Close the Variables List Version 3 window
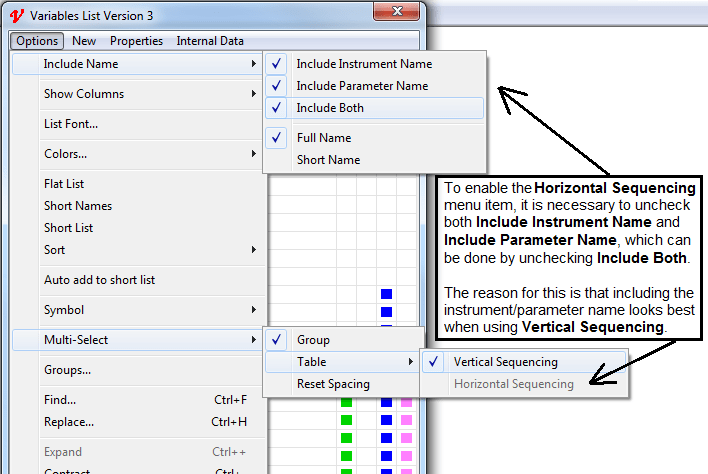Image resolution: width=708 pixels, height=474 pixels. pos(396,11)
